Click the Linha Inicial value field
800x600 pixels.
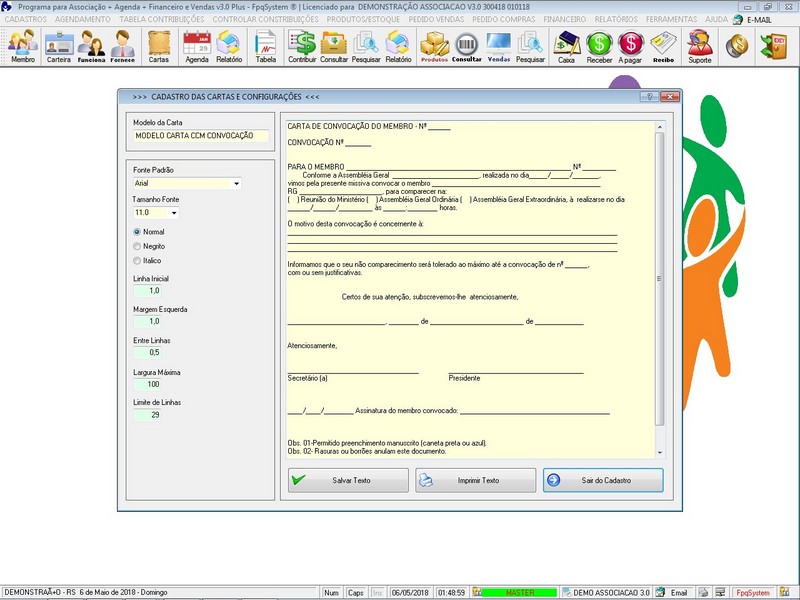[x=147, y=291]
